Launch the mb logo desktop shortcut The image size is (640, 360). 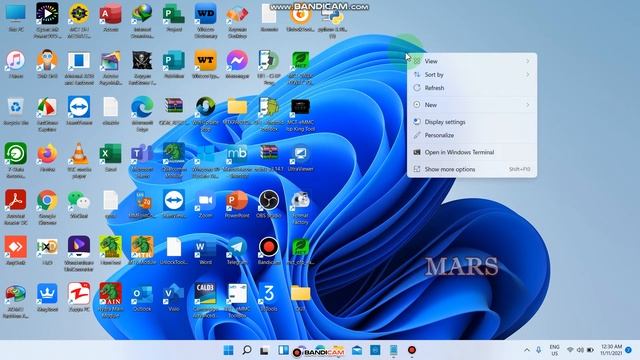[x=237, y=161]
